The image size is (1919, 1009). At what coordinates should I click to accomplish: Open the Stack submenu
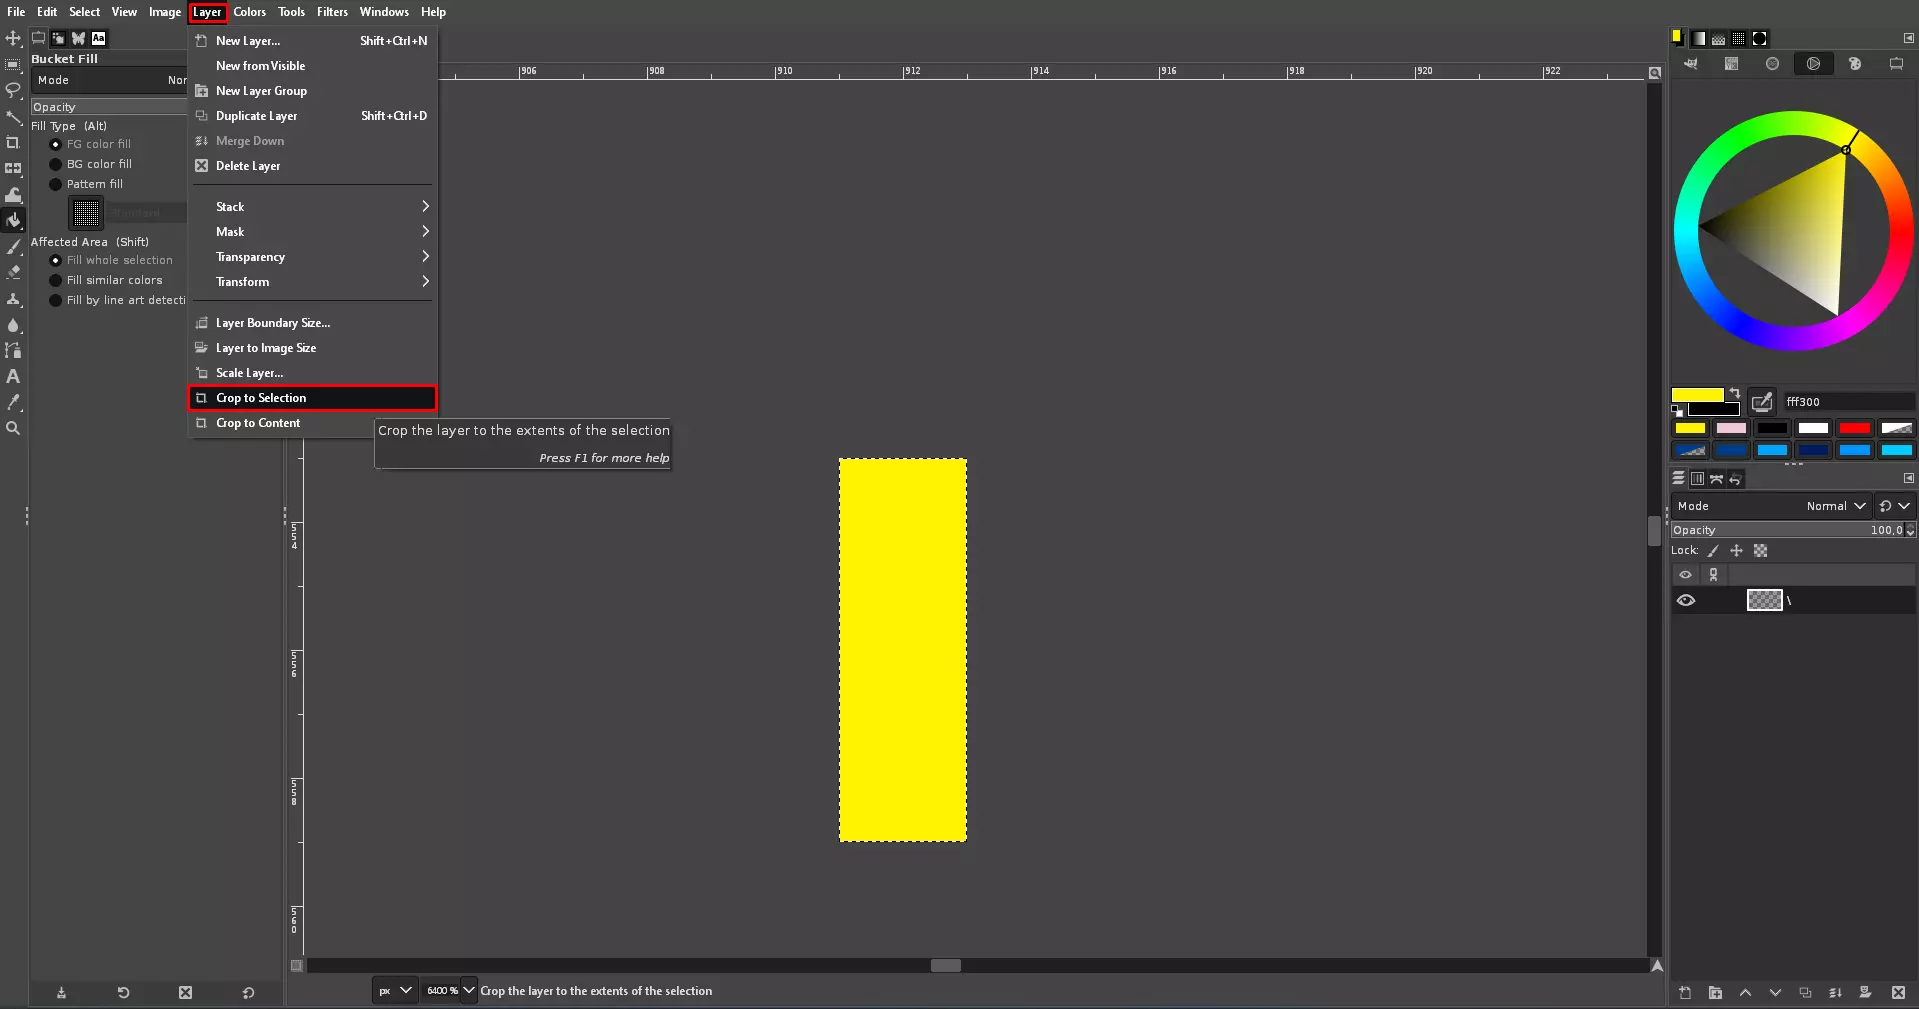pyautogui.click(x=314, y=207)
